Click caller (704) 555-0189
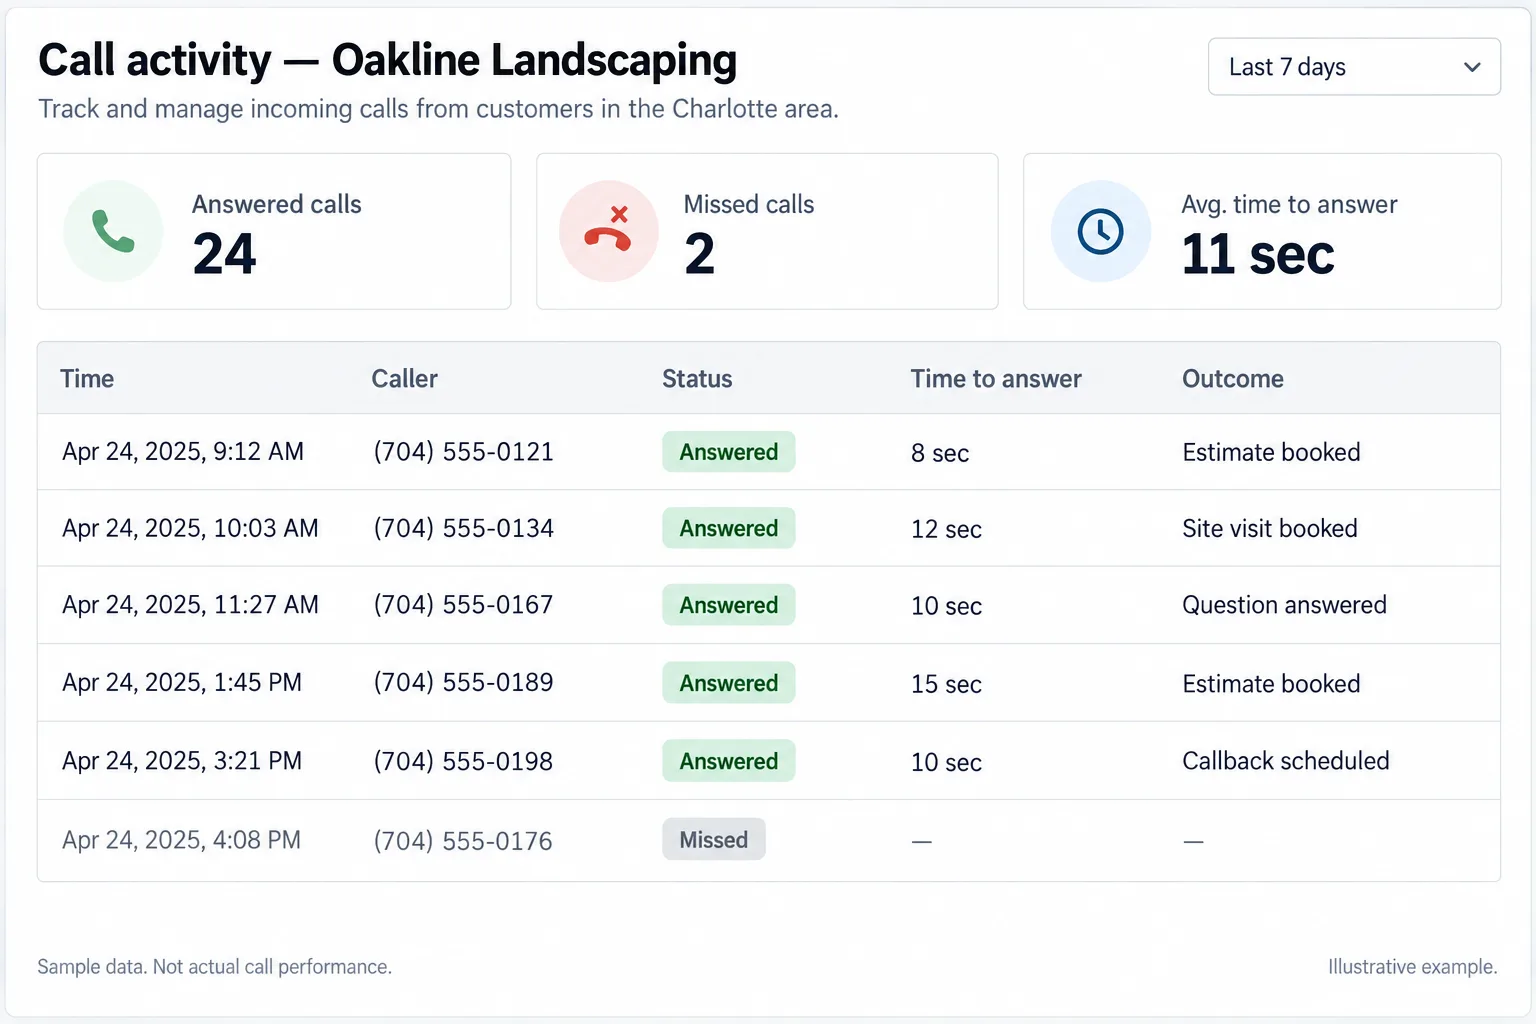 tap(463, 683)
